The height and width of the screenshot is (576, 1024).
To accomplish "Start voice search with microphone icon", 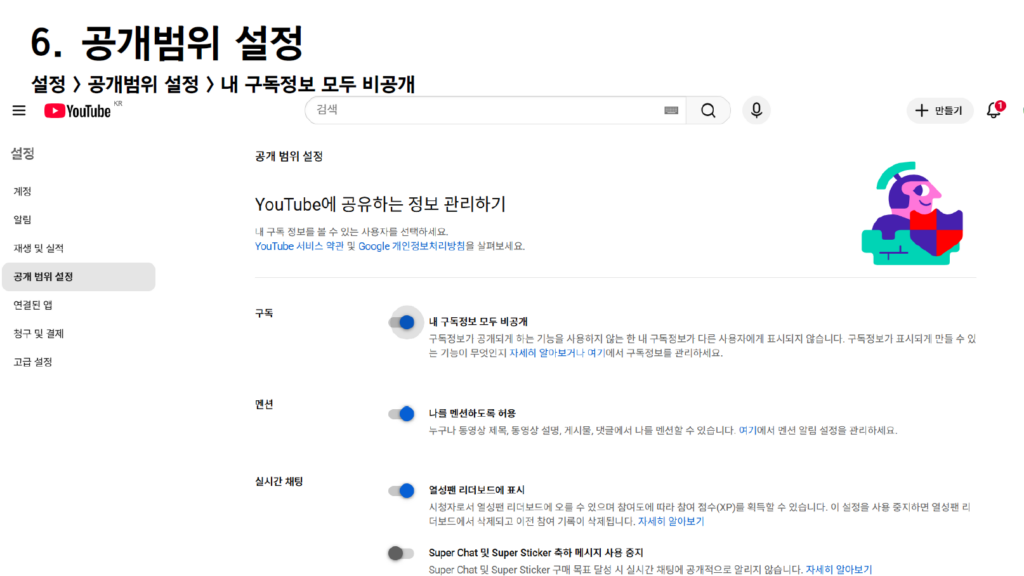I will 756,110.
